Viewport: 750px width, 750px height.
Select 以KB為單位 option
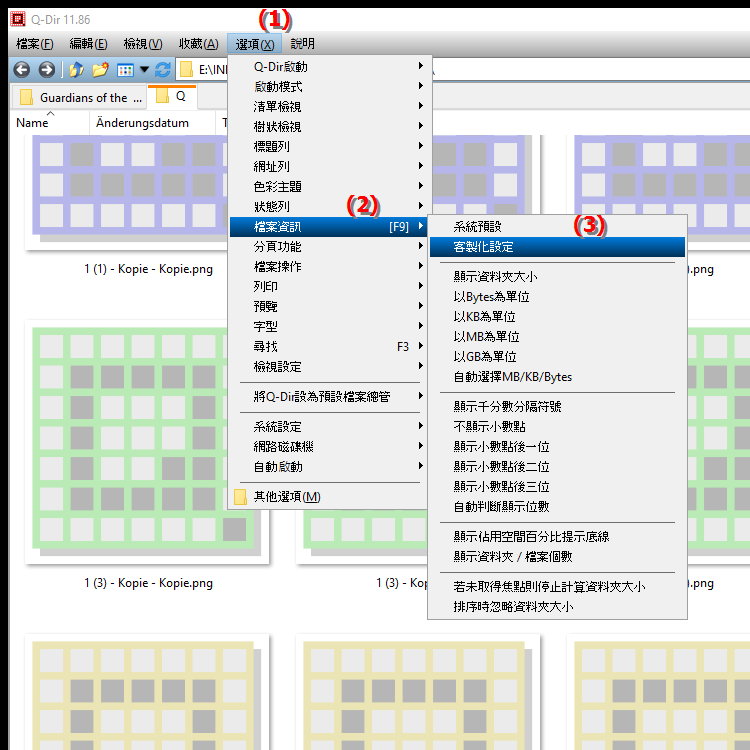click(x=557, y=317)
